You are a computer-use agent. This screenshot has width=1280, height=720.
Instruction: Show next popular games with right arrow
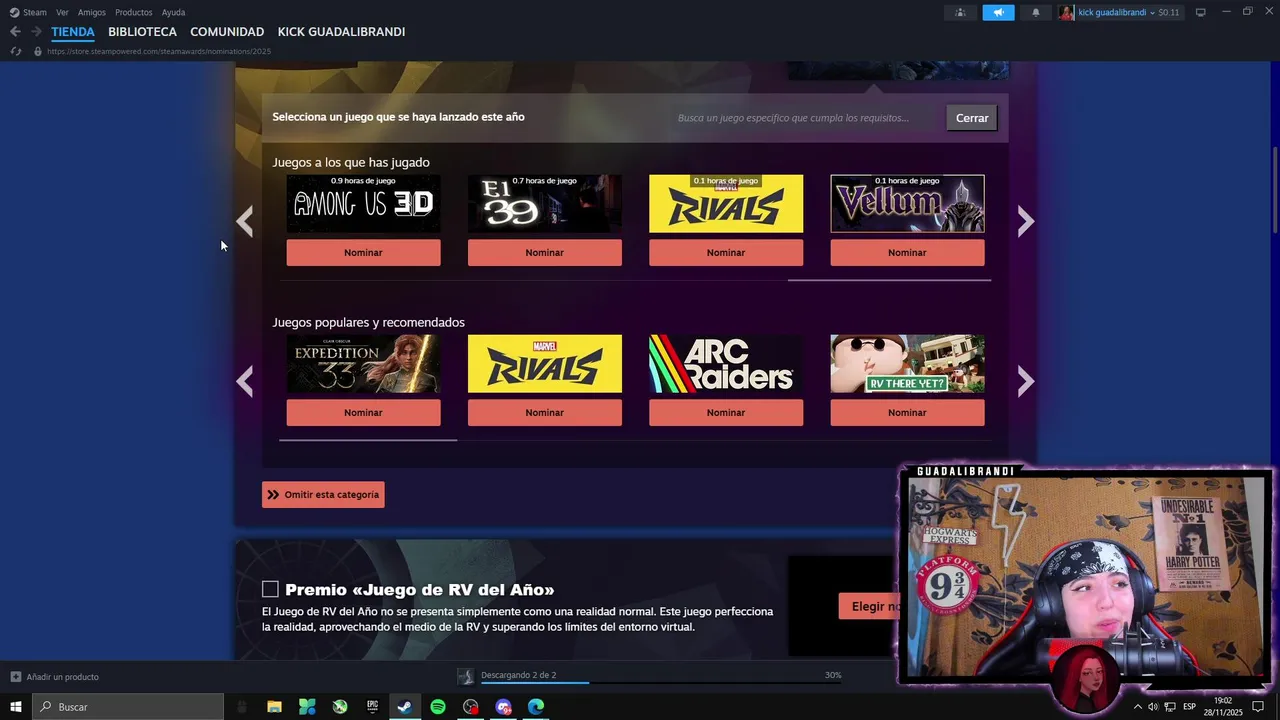(x=1025, y=381)
